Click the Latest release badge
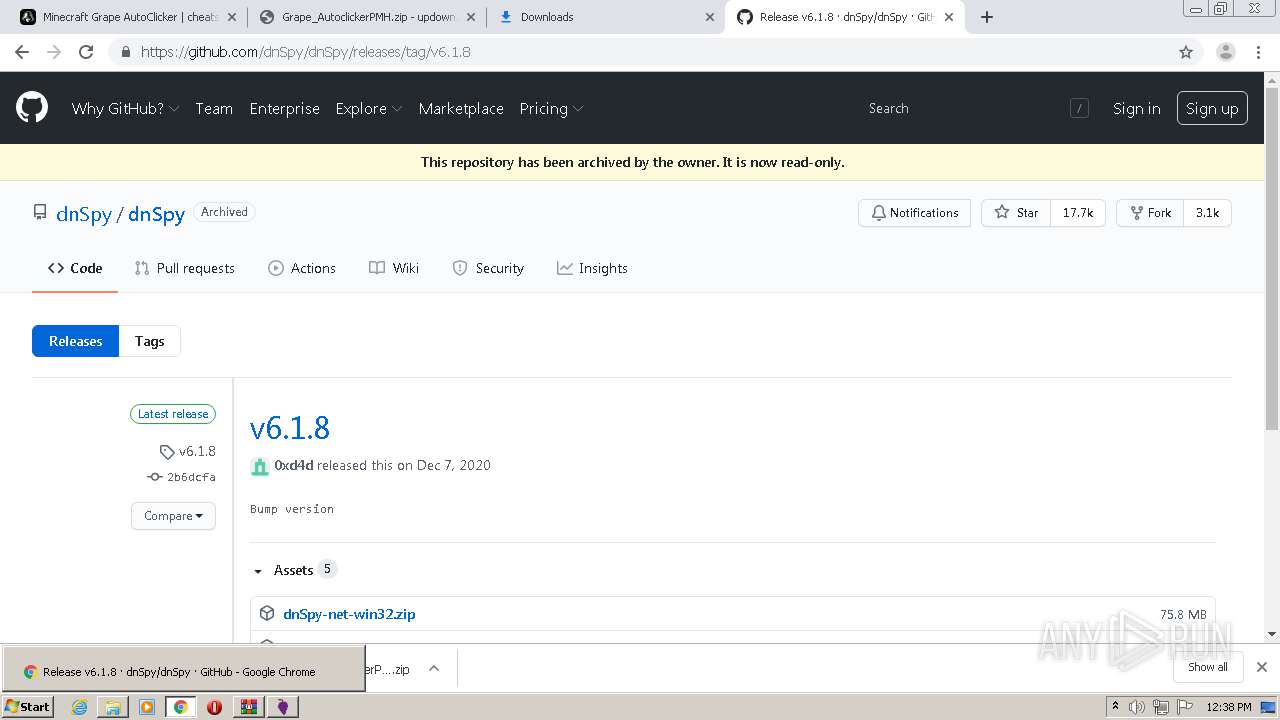 coord(173,414)
